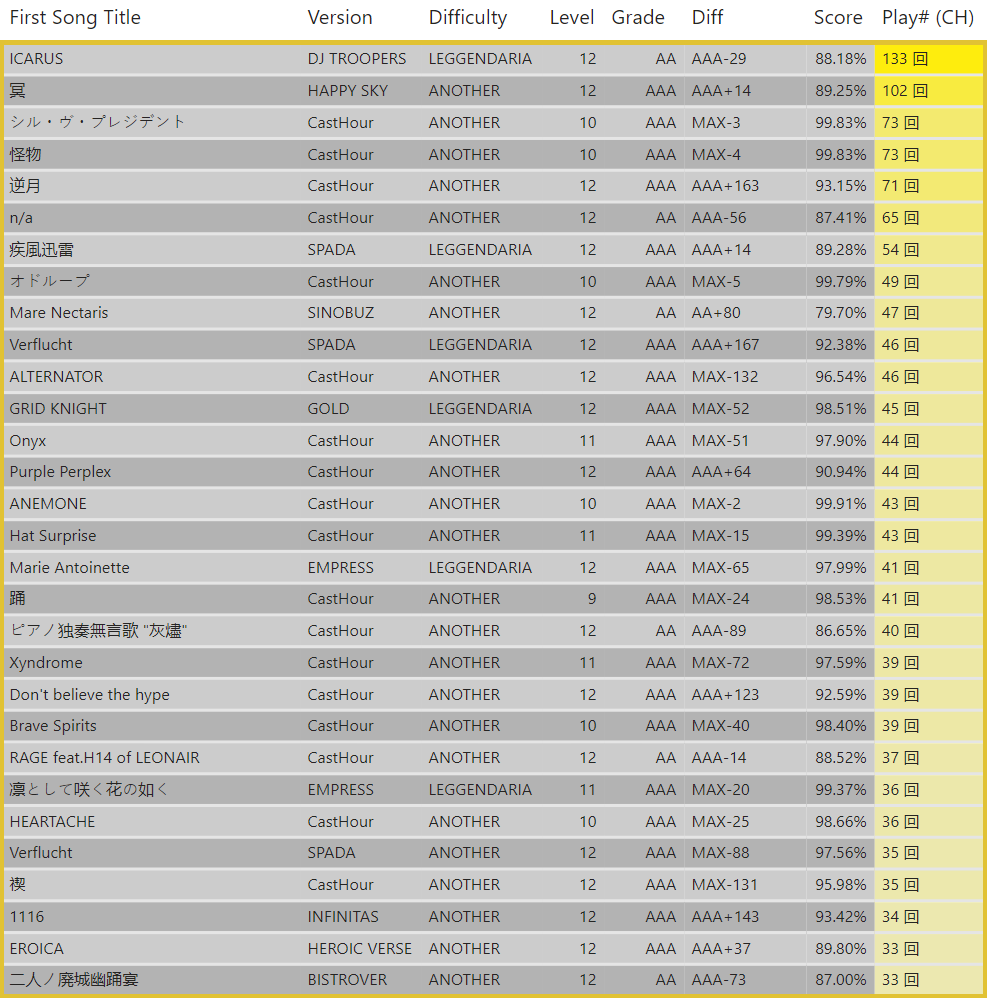This screenshot has height=998, width=987.
Task: Select the Level column header
Action: click(x=572, y=18)
